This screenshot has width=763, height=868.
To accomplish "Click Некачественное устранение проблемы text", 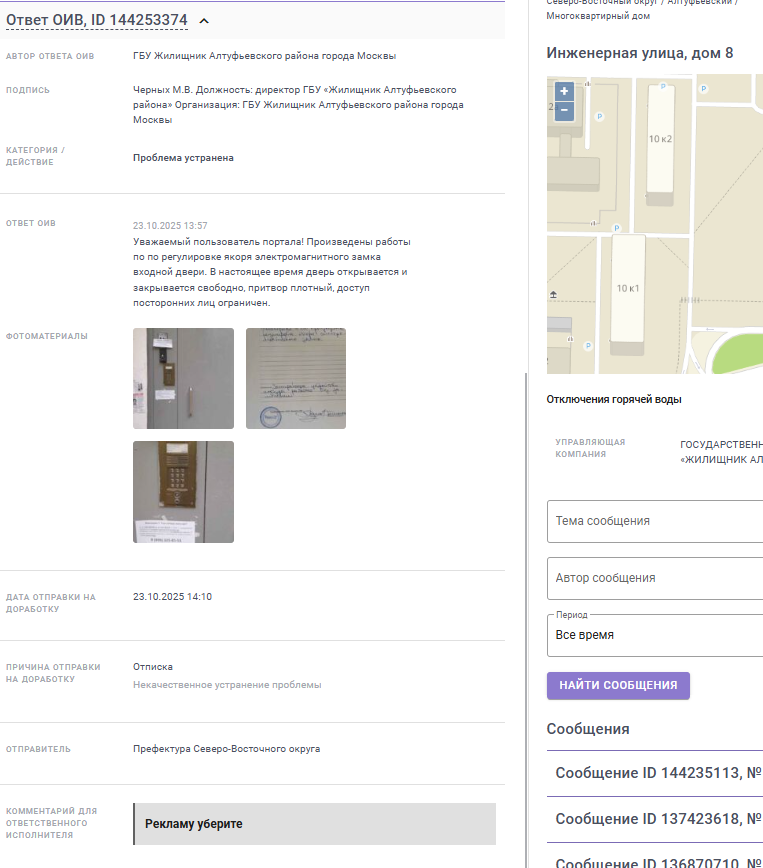I will 227,685.
